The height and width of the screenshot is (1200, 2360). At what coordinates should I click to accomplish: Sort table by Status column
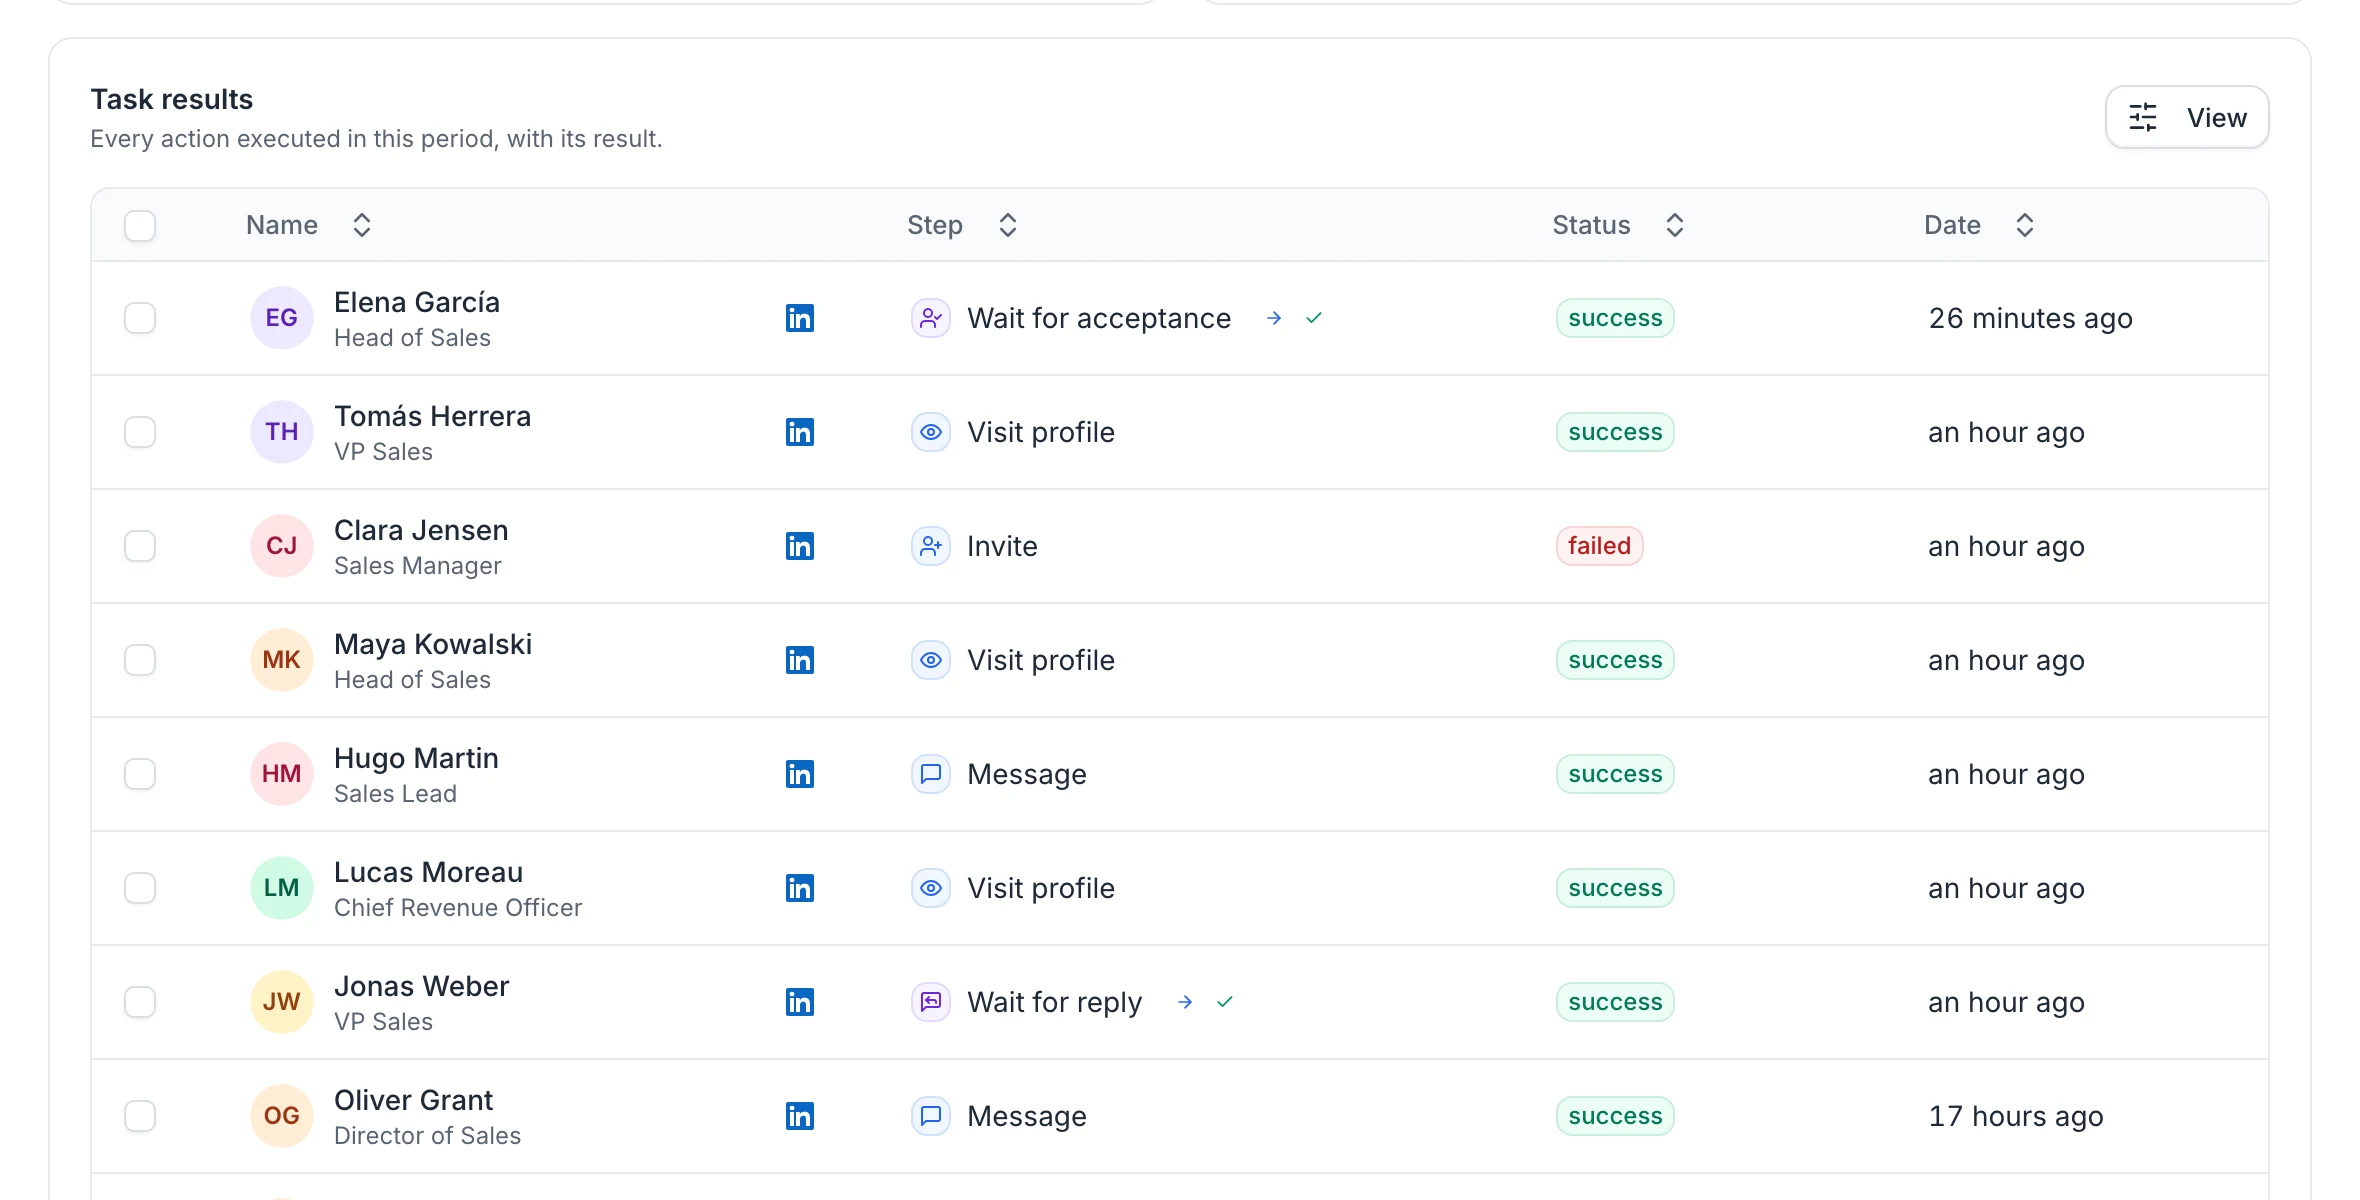tap(1619, 225)
